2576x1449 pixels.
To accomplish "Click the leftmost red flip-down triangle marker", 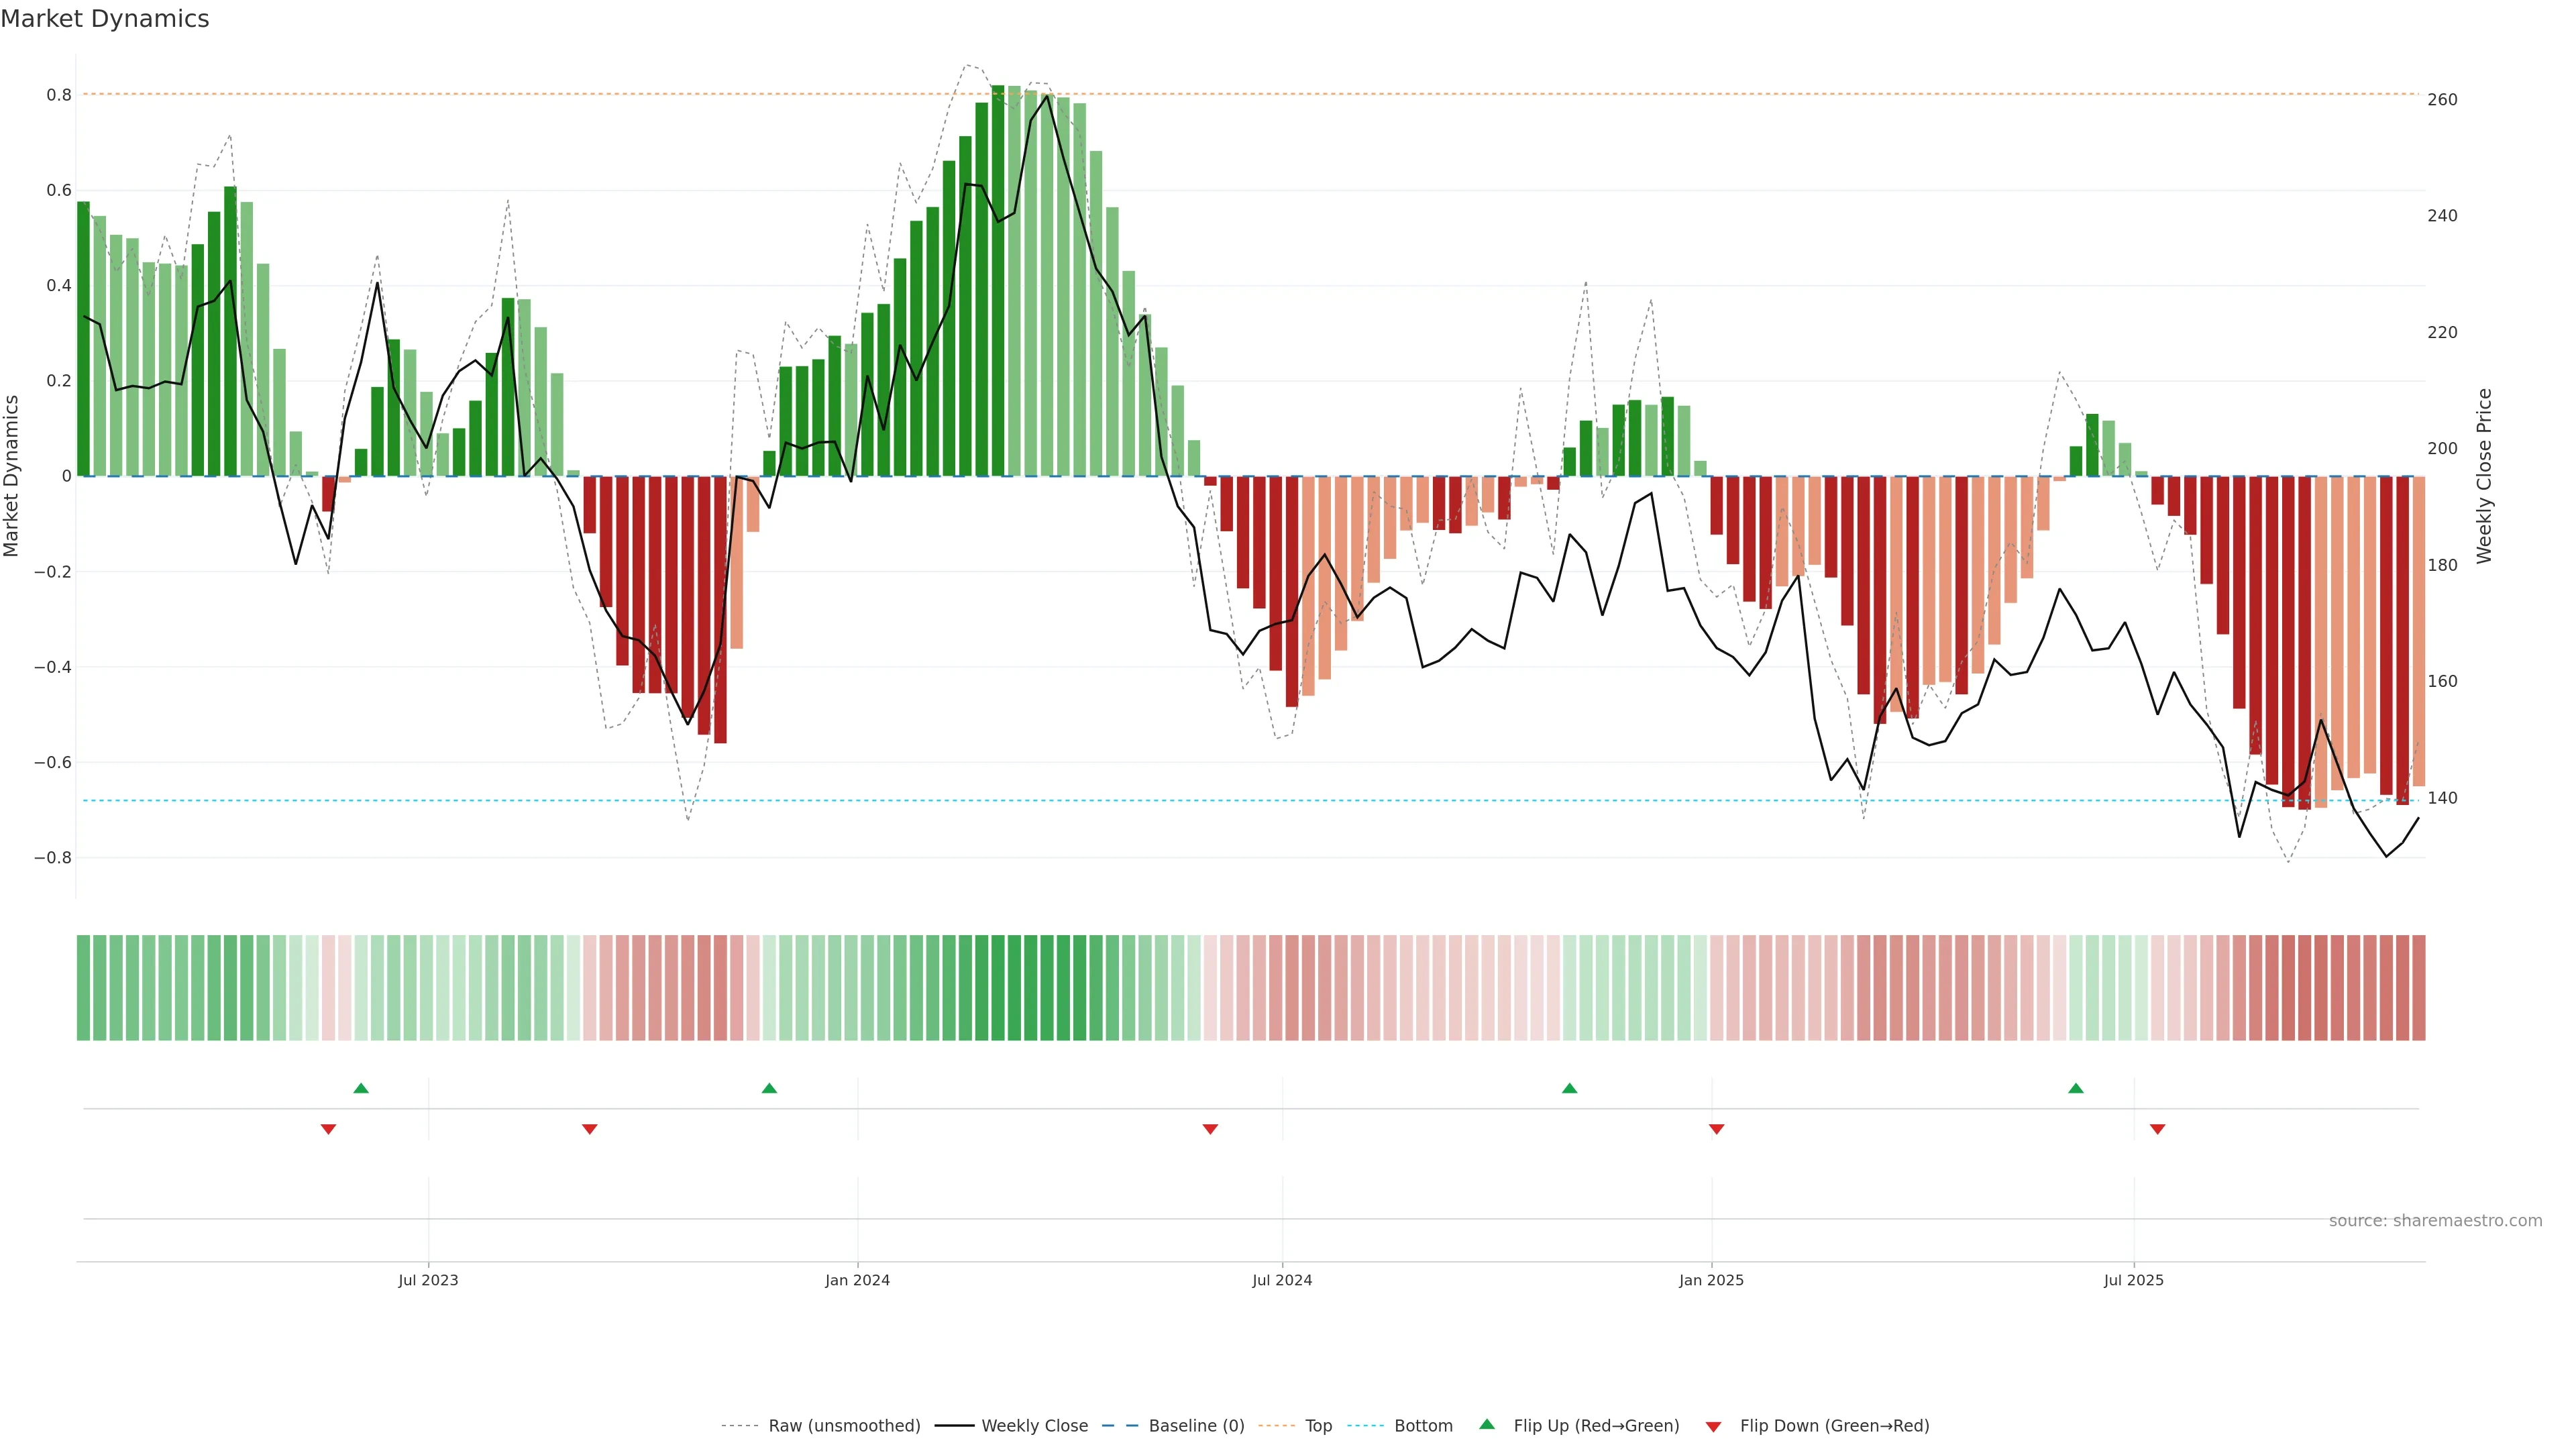I will tap(328, 1129).
